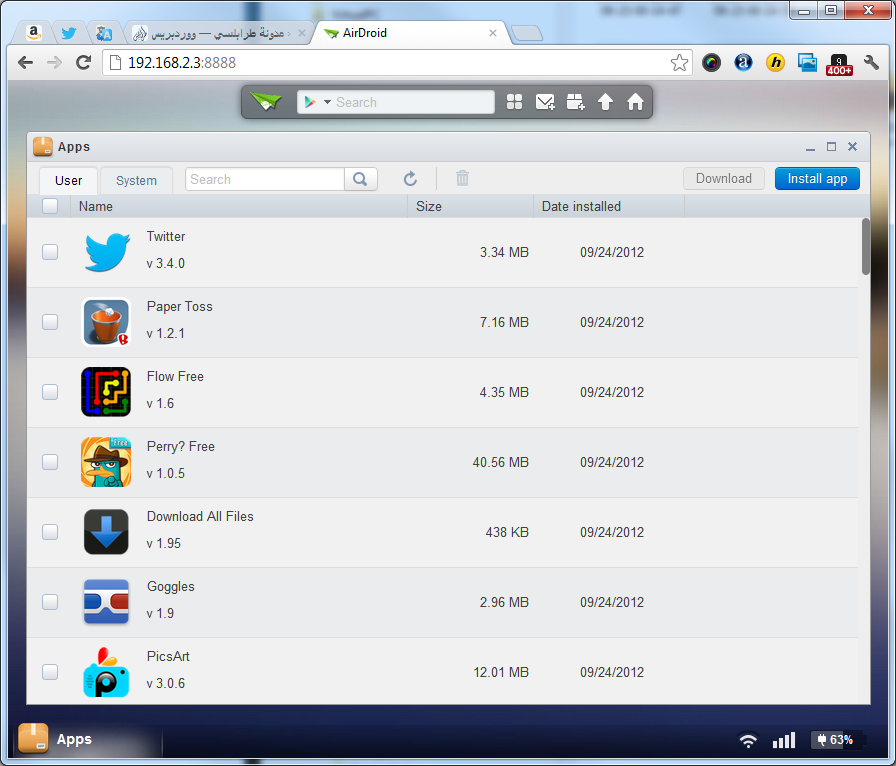
Task: Sort by Size column header
Action: tap(470, 206)
